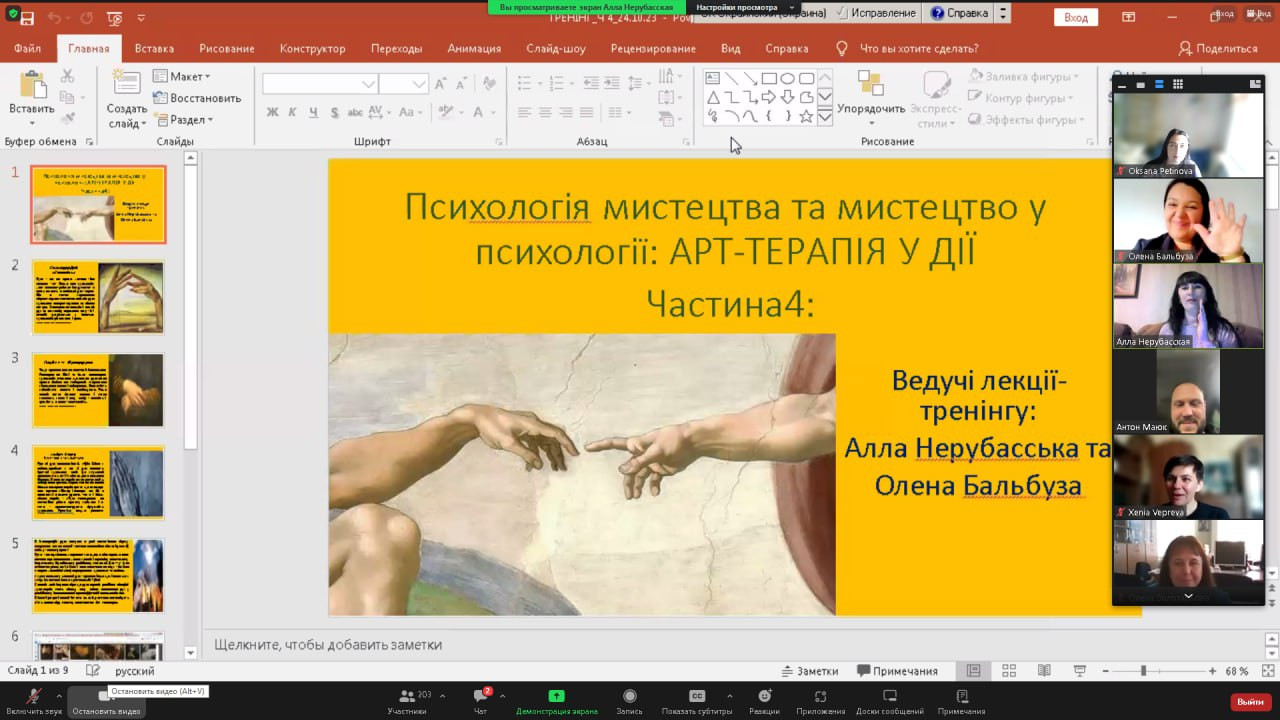Start Zoom recording (Запись)
This screenshot has width=1280, height=720.
point(629,697)
